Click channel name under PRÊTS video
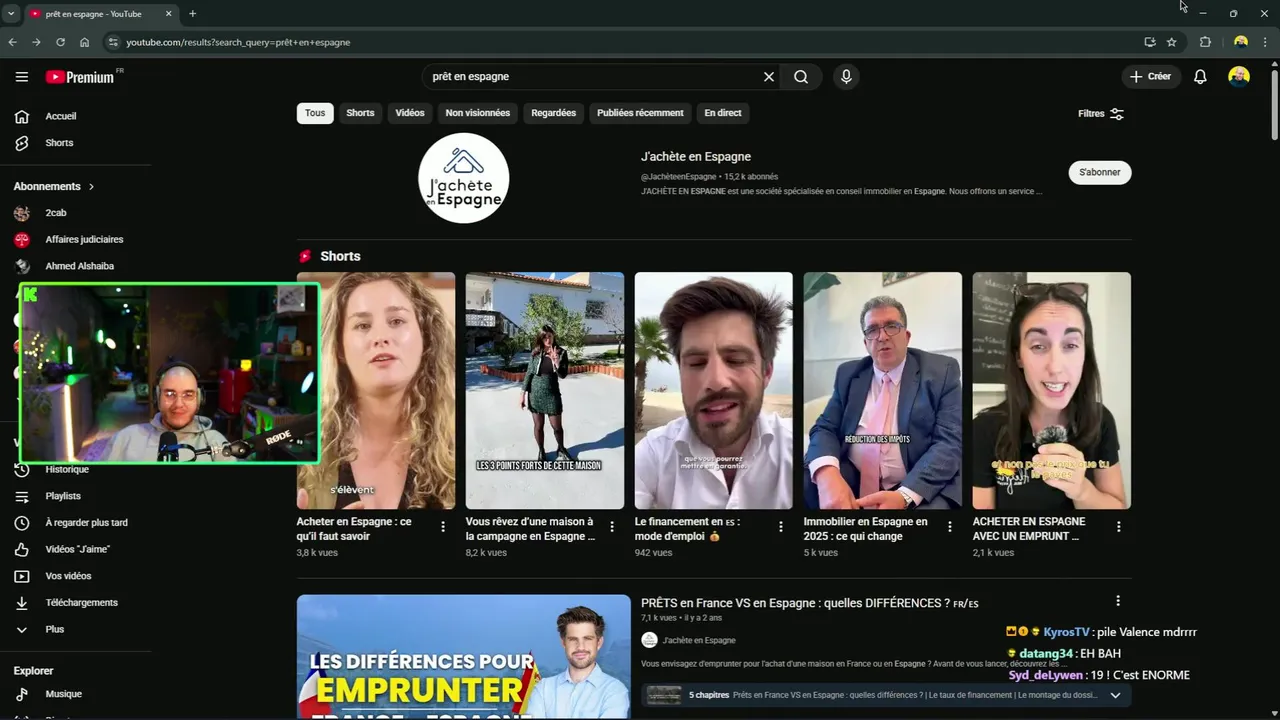Screen dimensions: 1280x720 tap(698, 640)
